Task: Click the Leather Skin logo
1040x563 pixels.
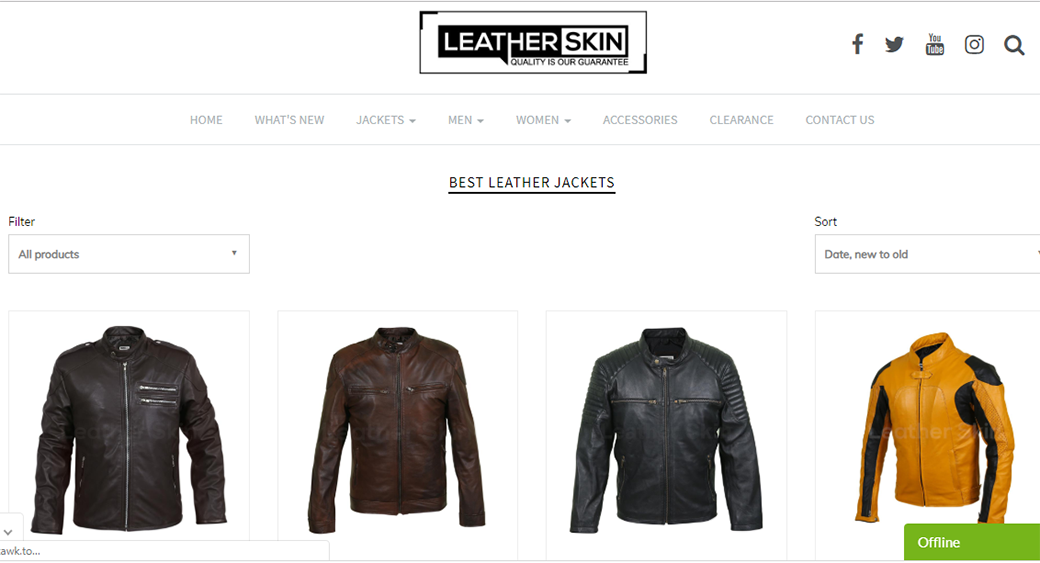Action: [533, 42]
